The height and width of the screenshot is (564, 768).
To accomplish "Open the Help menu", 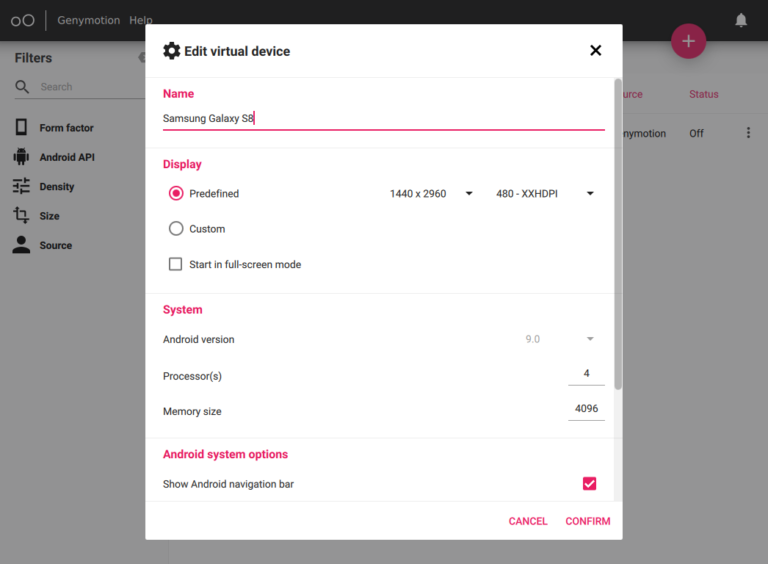I will point(141,20).
